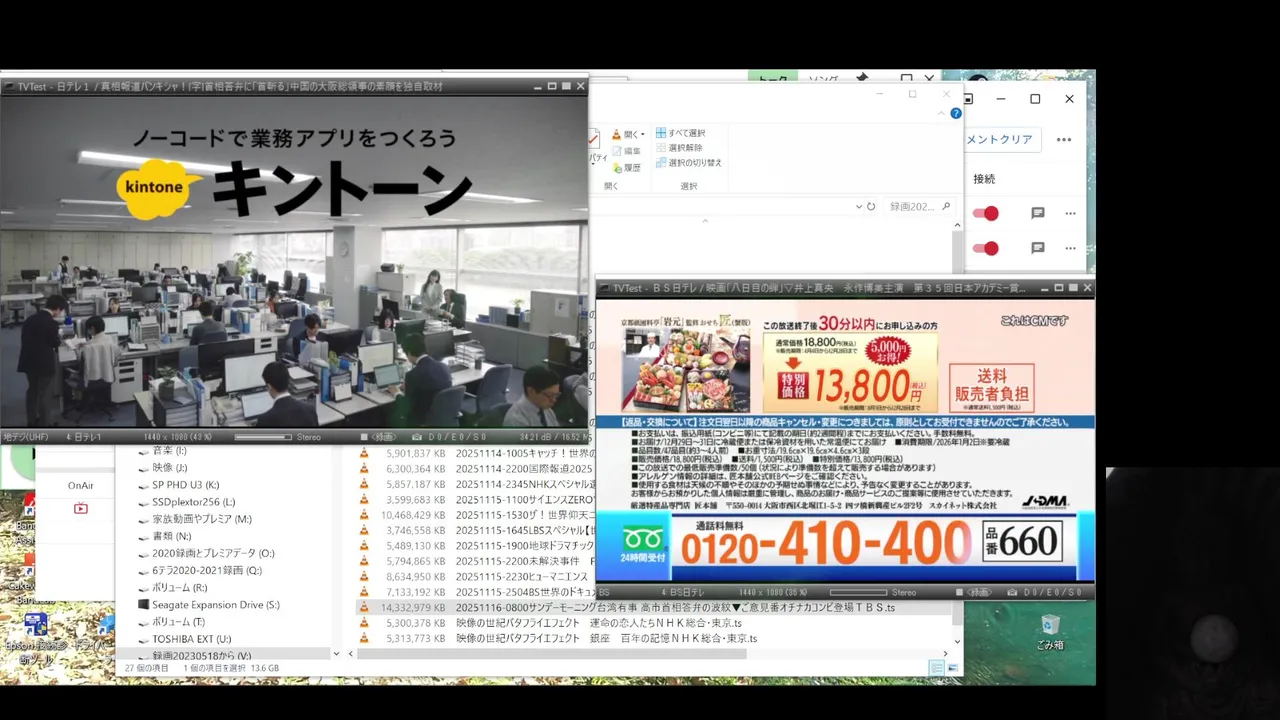Image resolution: width=1280 pixels, height=720 pixels.
Task: Click VLC cone icon for 20251115-2230ヒューマニエンス file
Action: (364, 577)
